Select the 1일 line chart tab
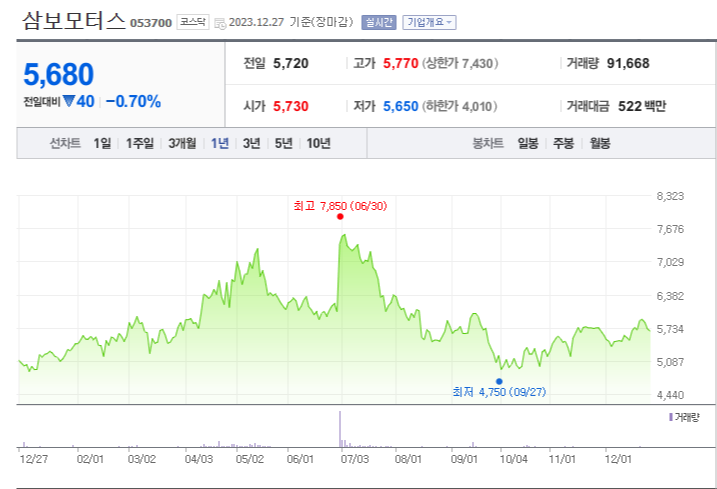This screenshot has width=717, height=489. click(x=102, y=144)
